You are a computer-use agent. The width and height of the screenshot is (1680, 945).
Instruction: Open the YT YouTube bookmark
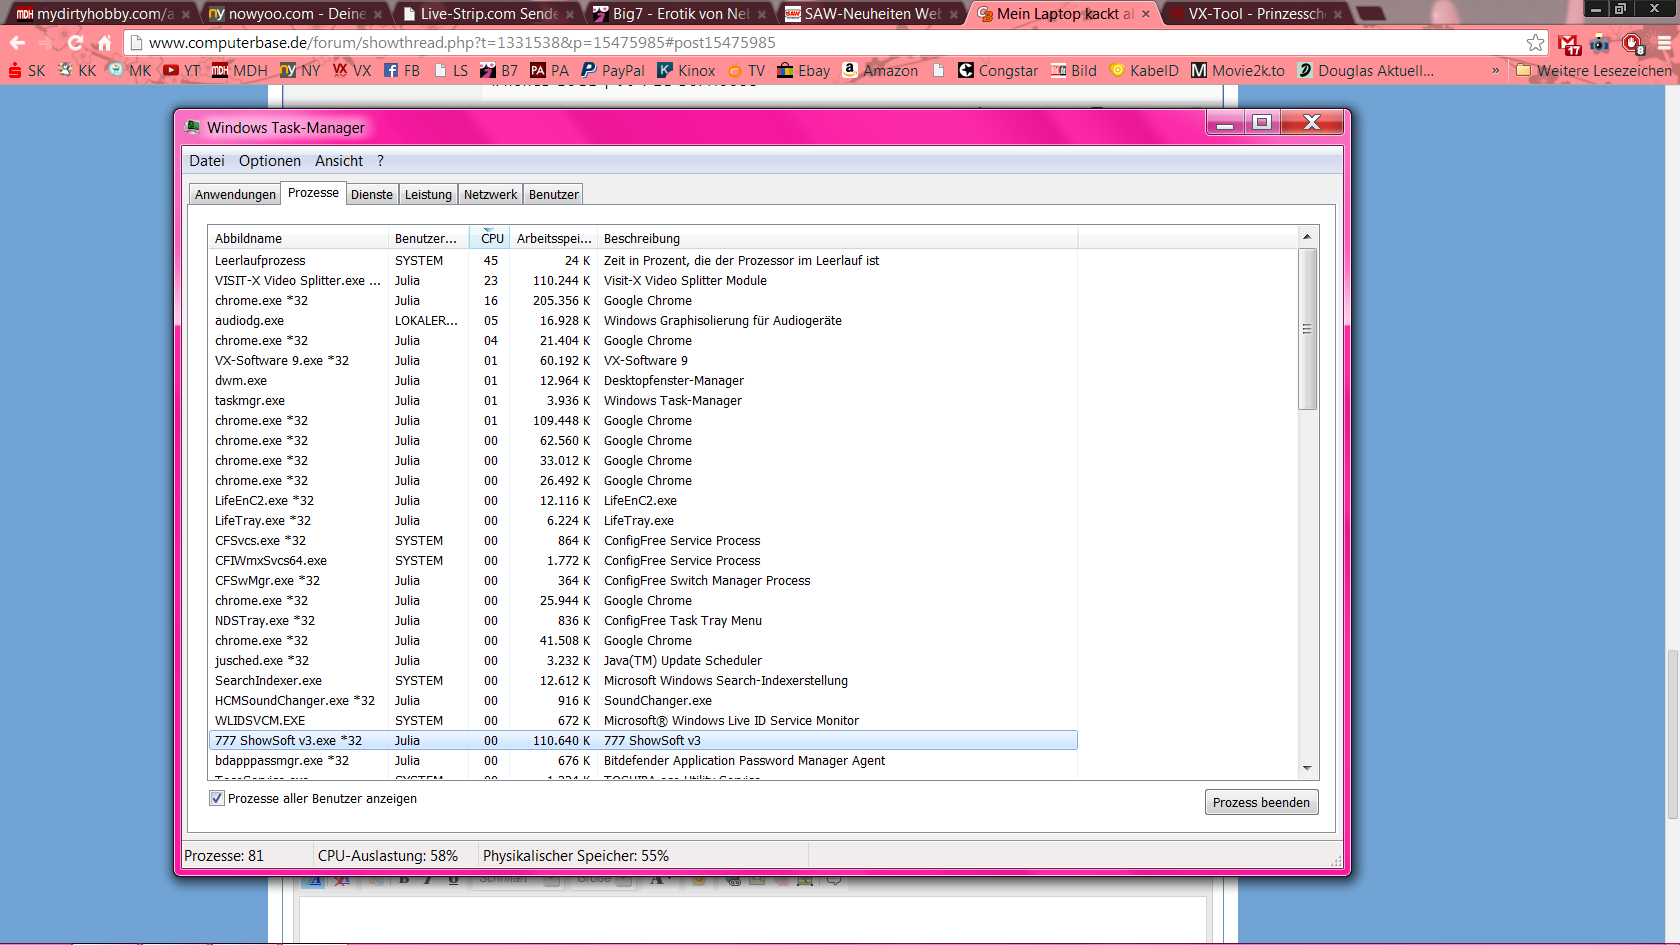(182, 71)
